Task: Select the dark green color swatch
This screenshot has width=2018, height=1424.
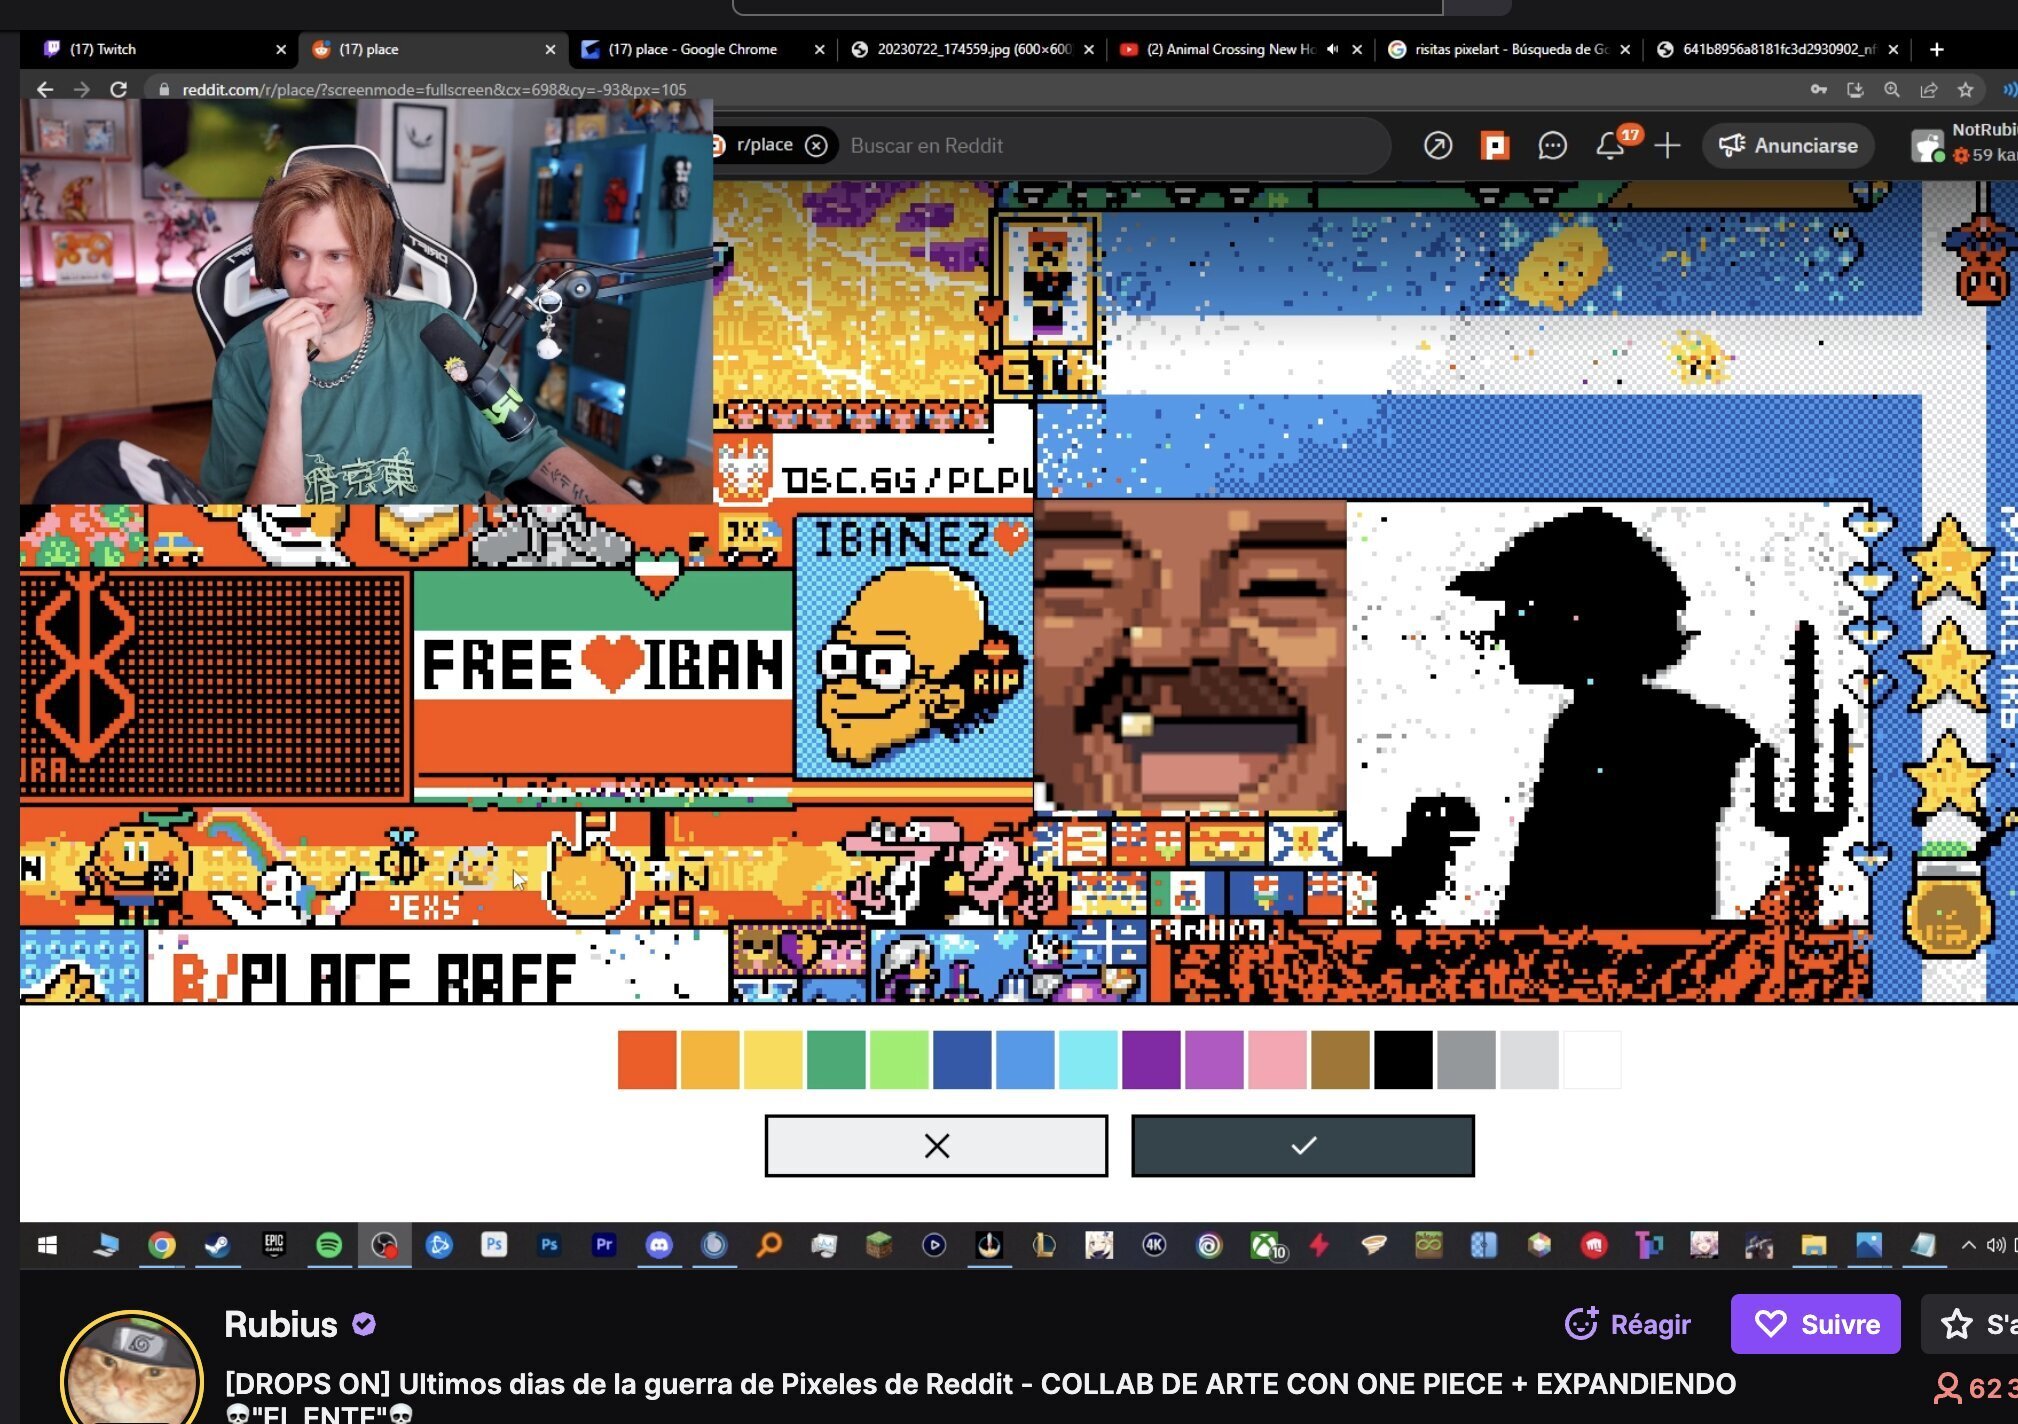Action: click(x=836, y=1060)
